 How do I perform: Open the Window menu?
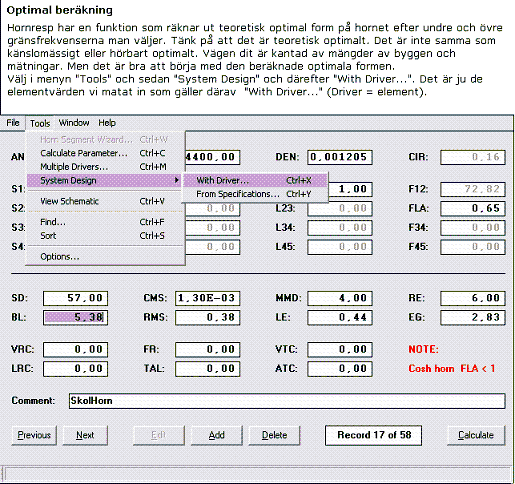pos(74,123)
